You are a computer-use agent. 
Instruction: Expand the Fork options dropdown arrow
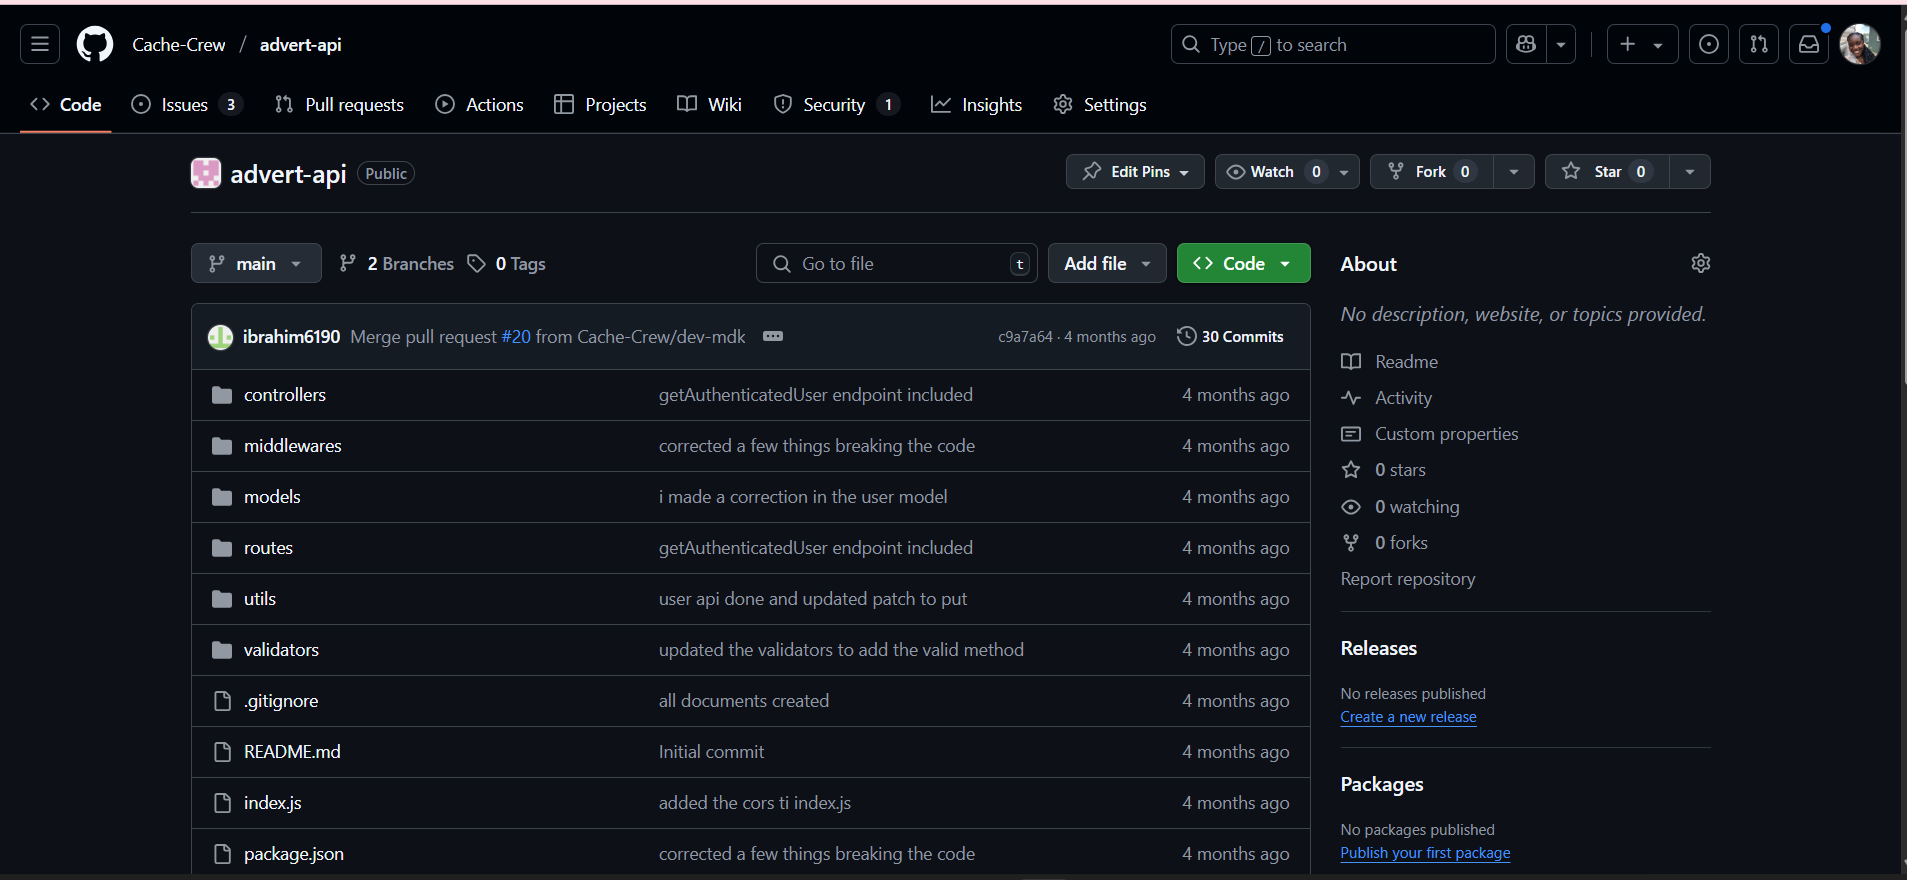point(1514,172)
